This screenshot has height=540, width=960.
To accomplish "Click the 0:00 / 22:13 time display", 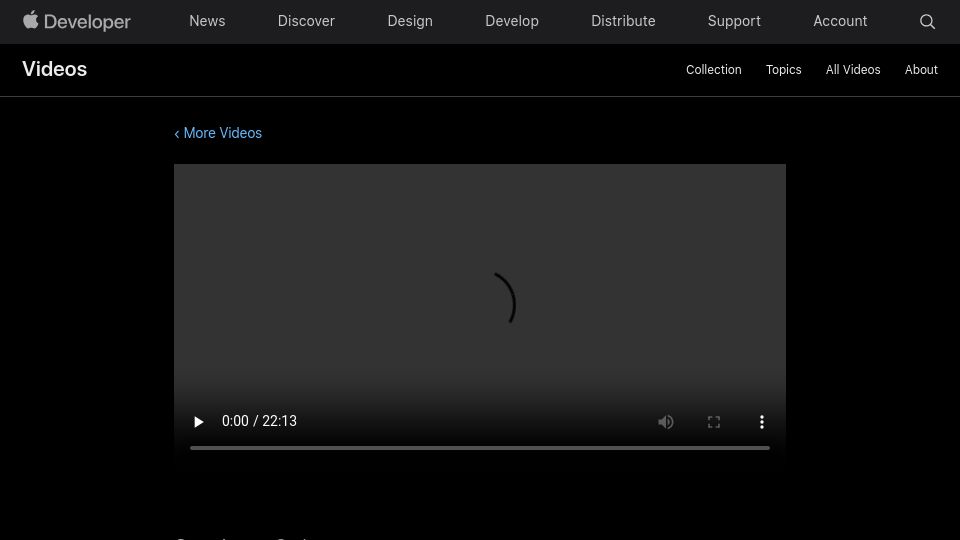I will click(259, 421).
